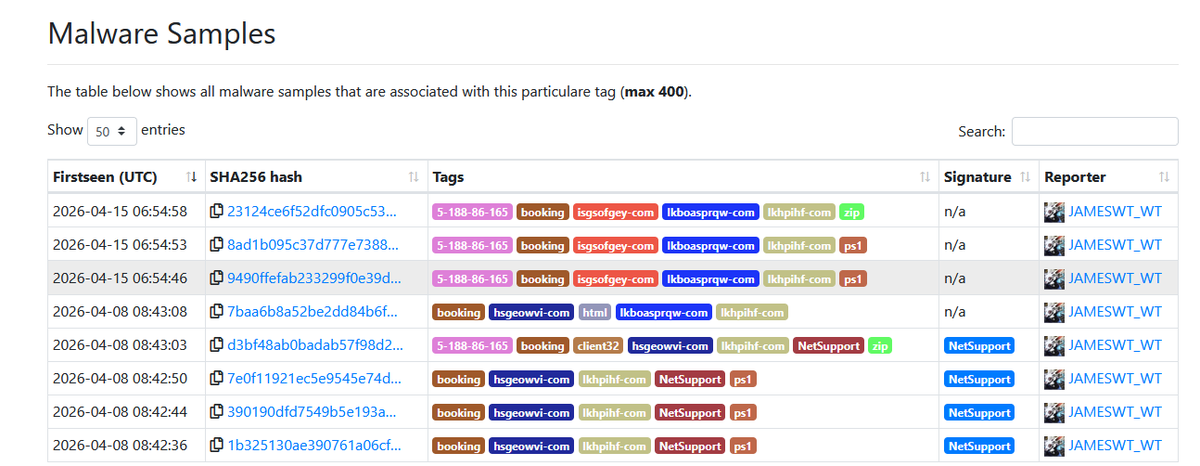Image resolution: width=1200 pixels, height=466 pixels.
Task: Click reporter avatar in 06:54:53 row
Action: 1054,245
